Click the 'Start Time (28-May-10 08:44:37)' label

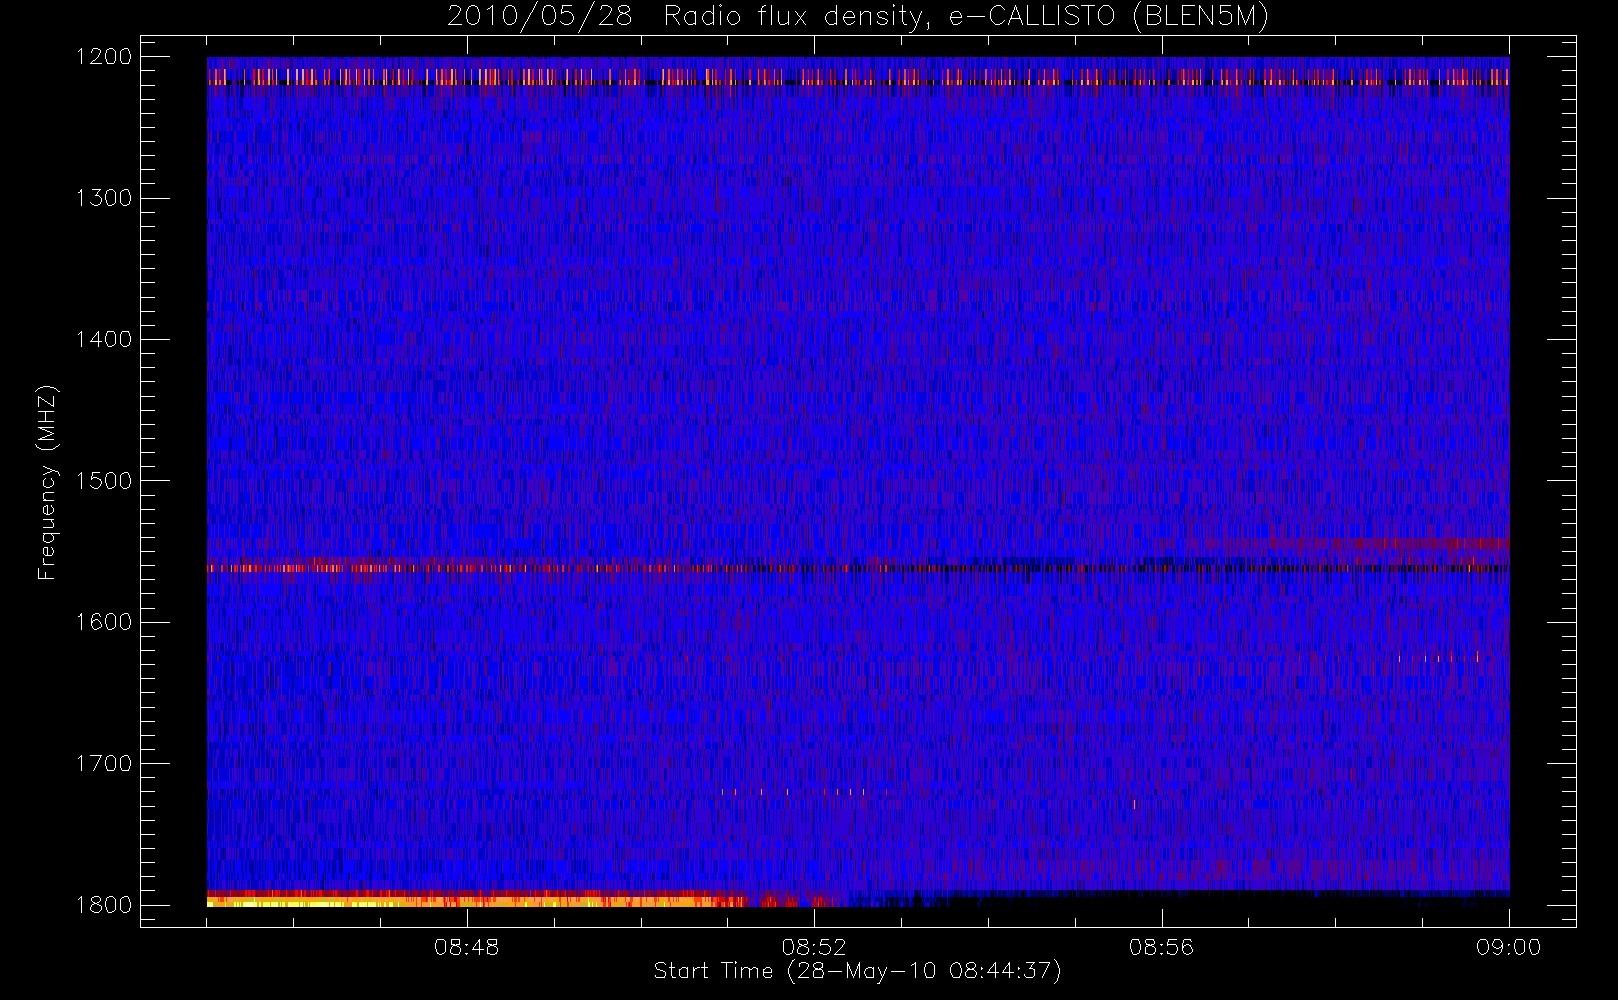pos(857,971)
